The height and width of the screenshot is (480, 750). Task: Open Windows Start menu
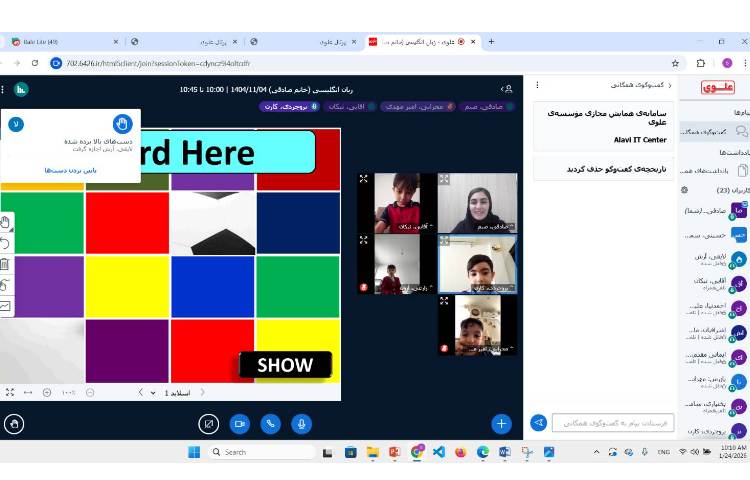pos(194,452)
